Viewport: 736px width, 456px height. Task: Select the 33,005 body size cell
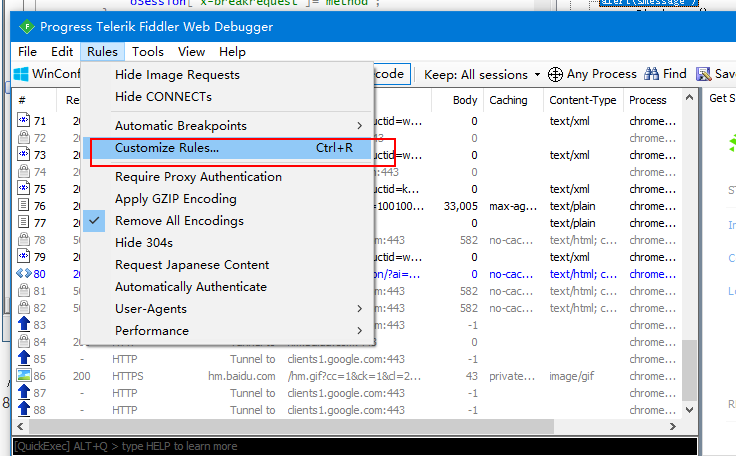[x=460, y=206]
